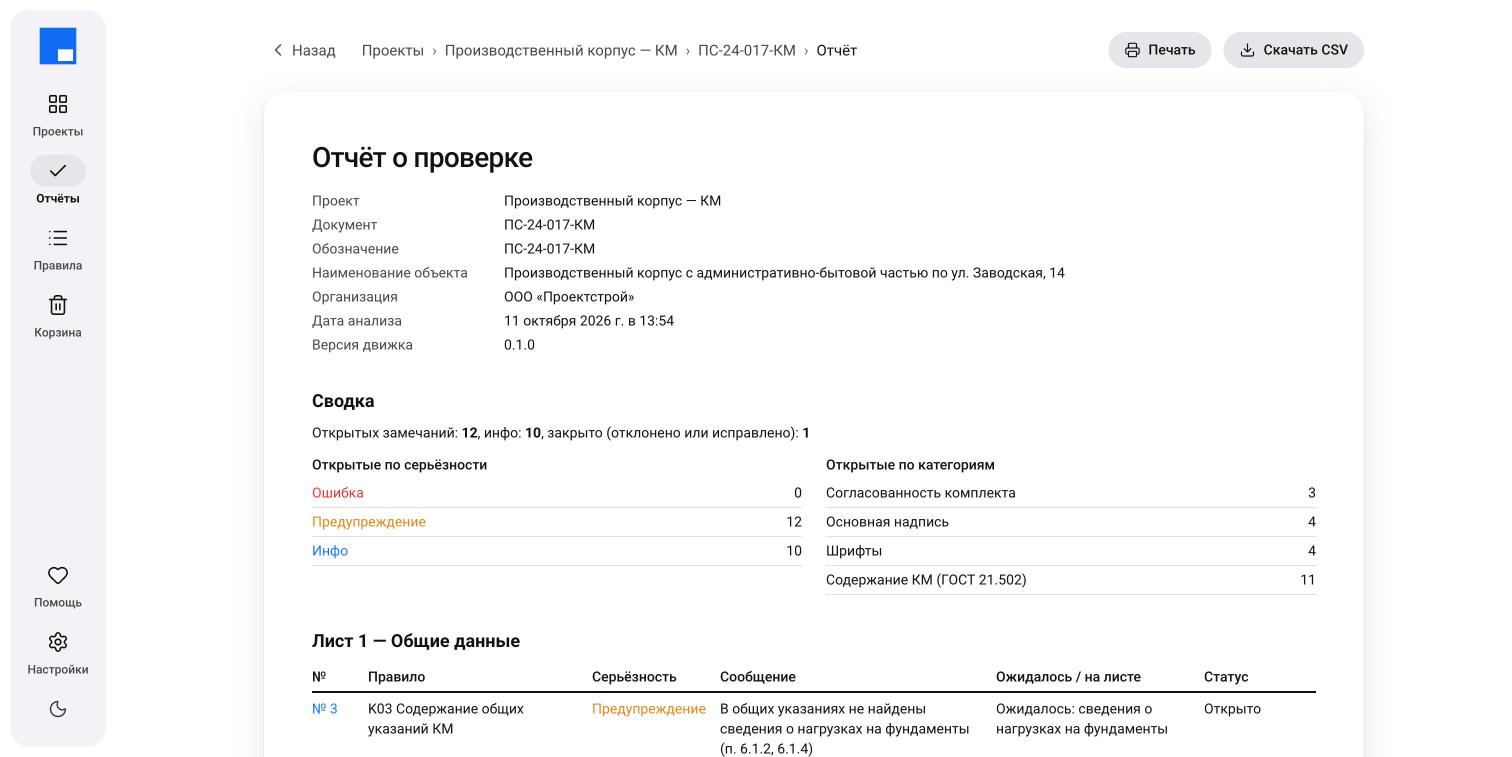
Task: Click the Открыто status cell
Action: (x=1232, y=709)
